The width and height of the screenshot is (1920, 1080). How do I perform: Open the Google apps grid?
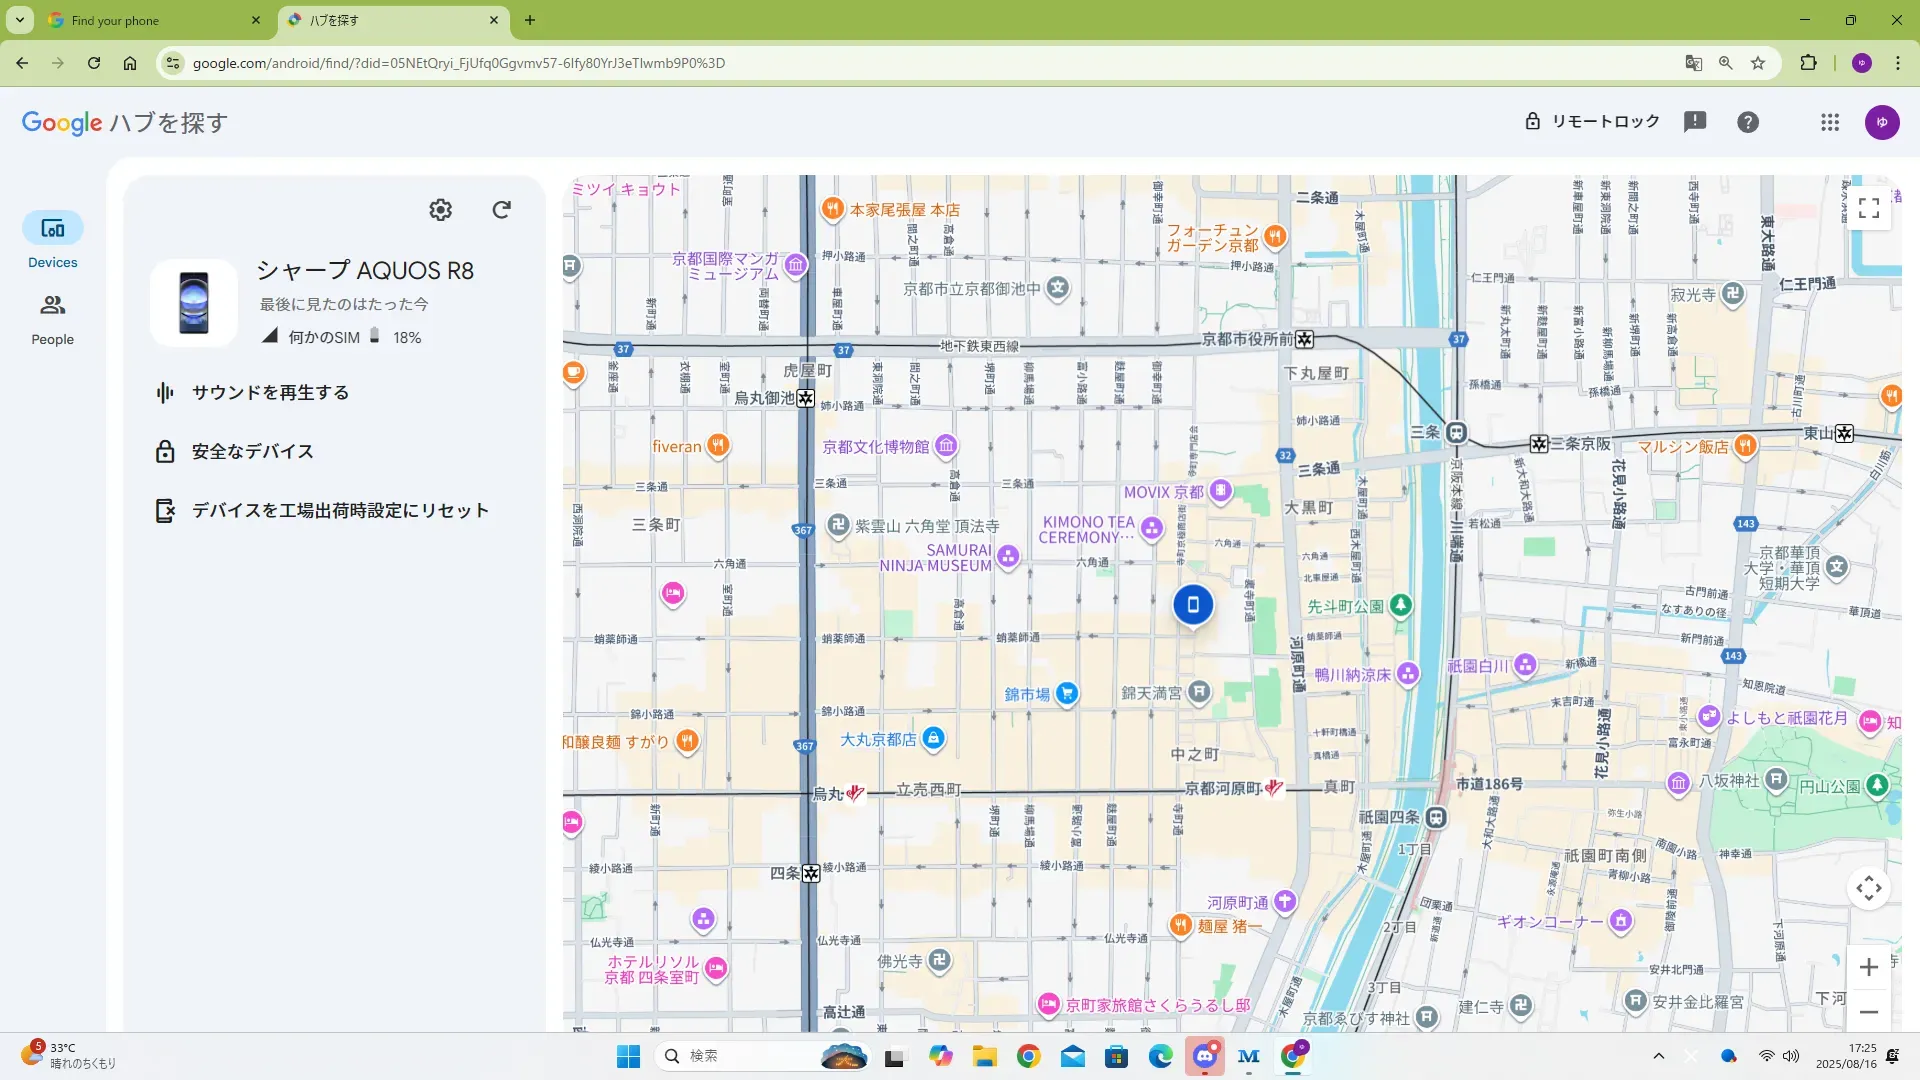tap(1829, 122)
